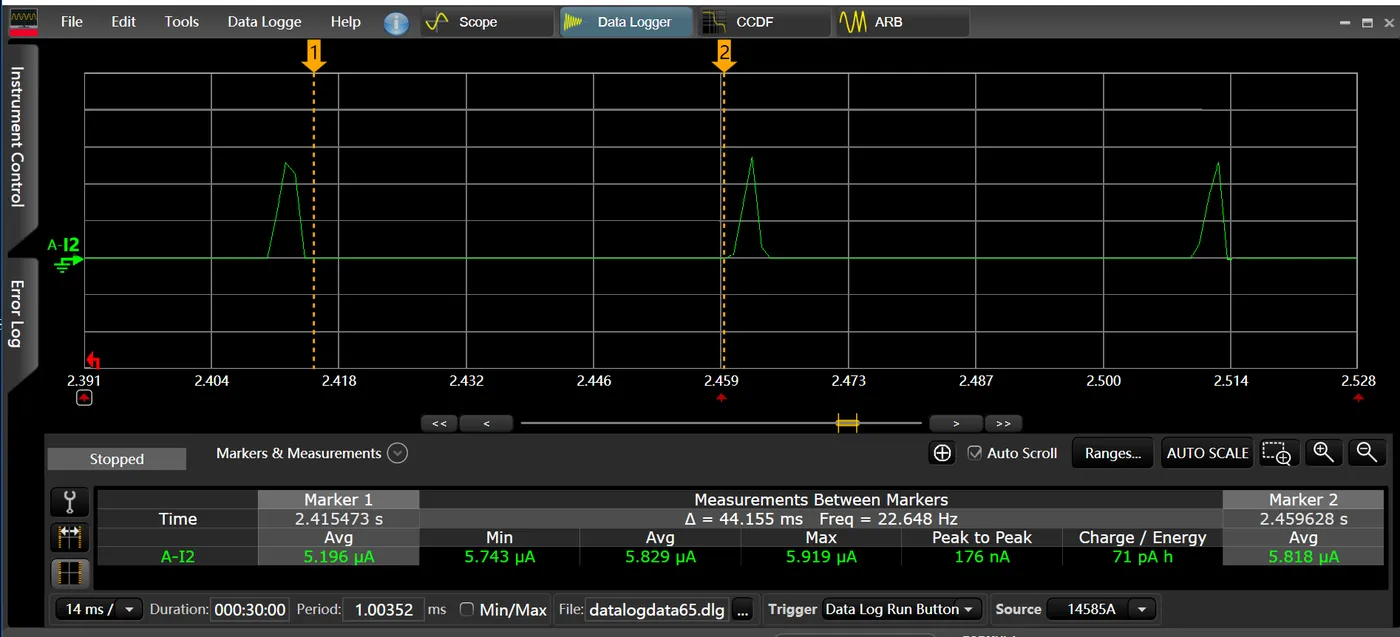
Task: Open the Instrument Control side tab
Action: pyautogui.click(x=18, y=136)
